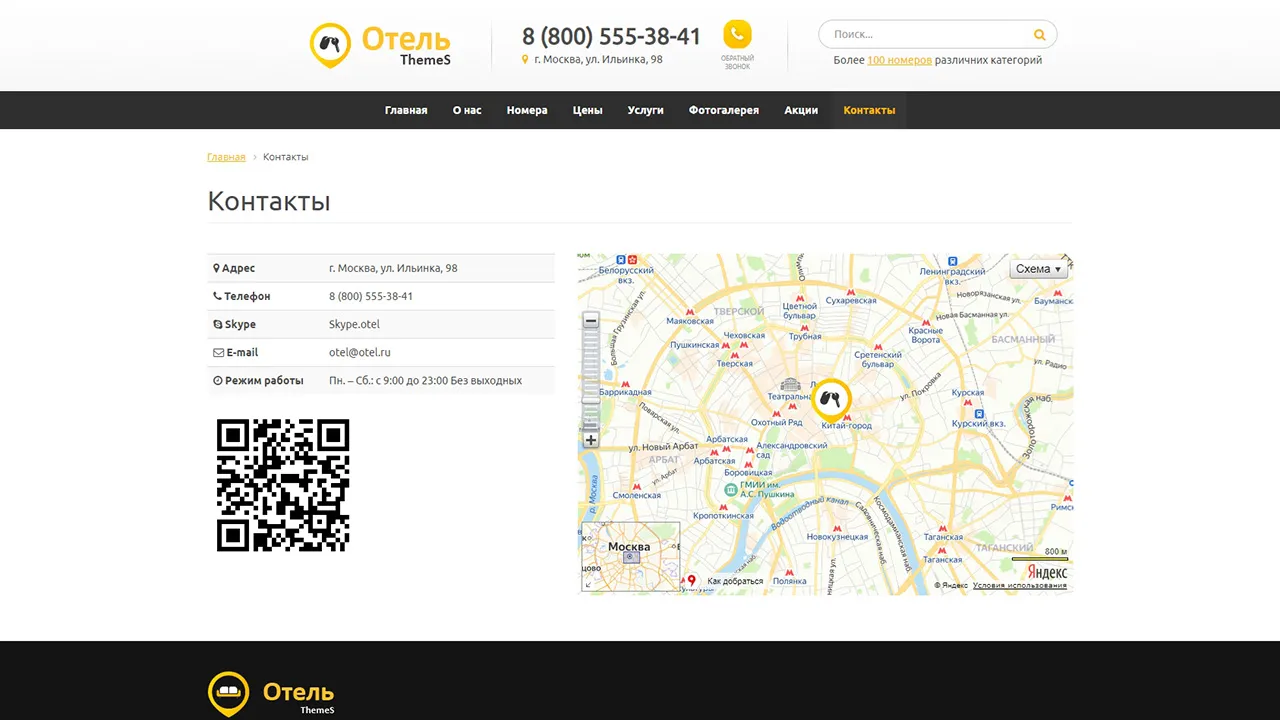The image size is (1280, 720).
Task: Click the Главная breadcrumb link
Action: pyautogui.click(x=226, y=157)
